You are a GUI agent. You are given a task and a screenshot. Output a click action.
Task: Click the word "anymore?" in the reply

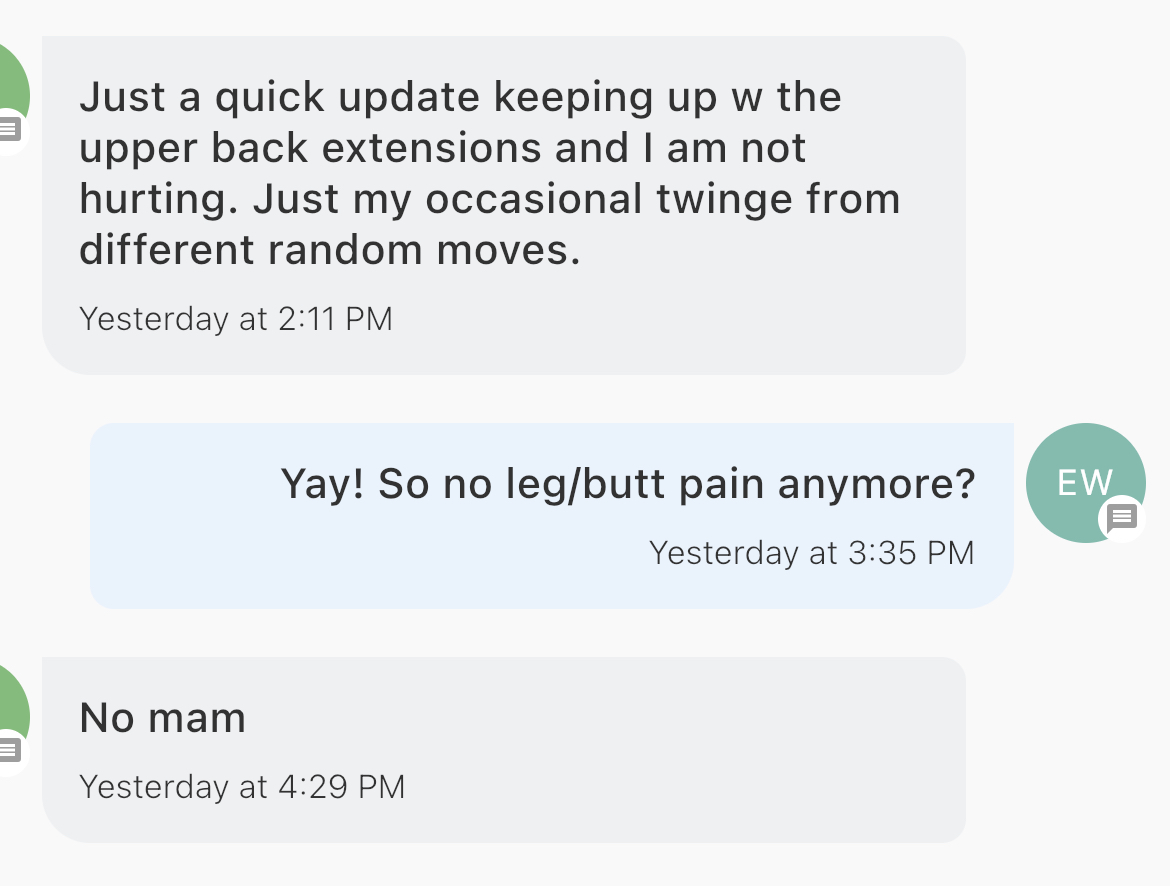(x=877, y=486)
